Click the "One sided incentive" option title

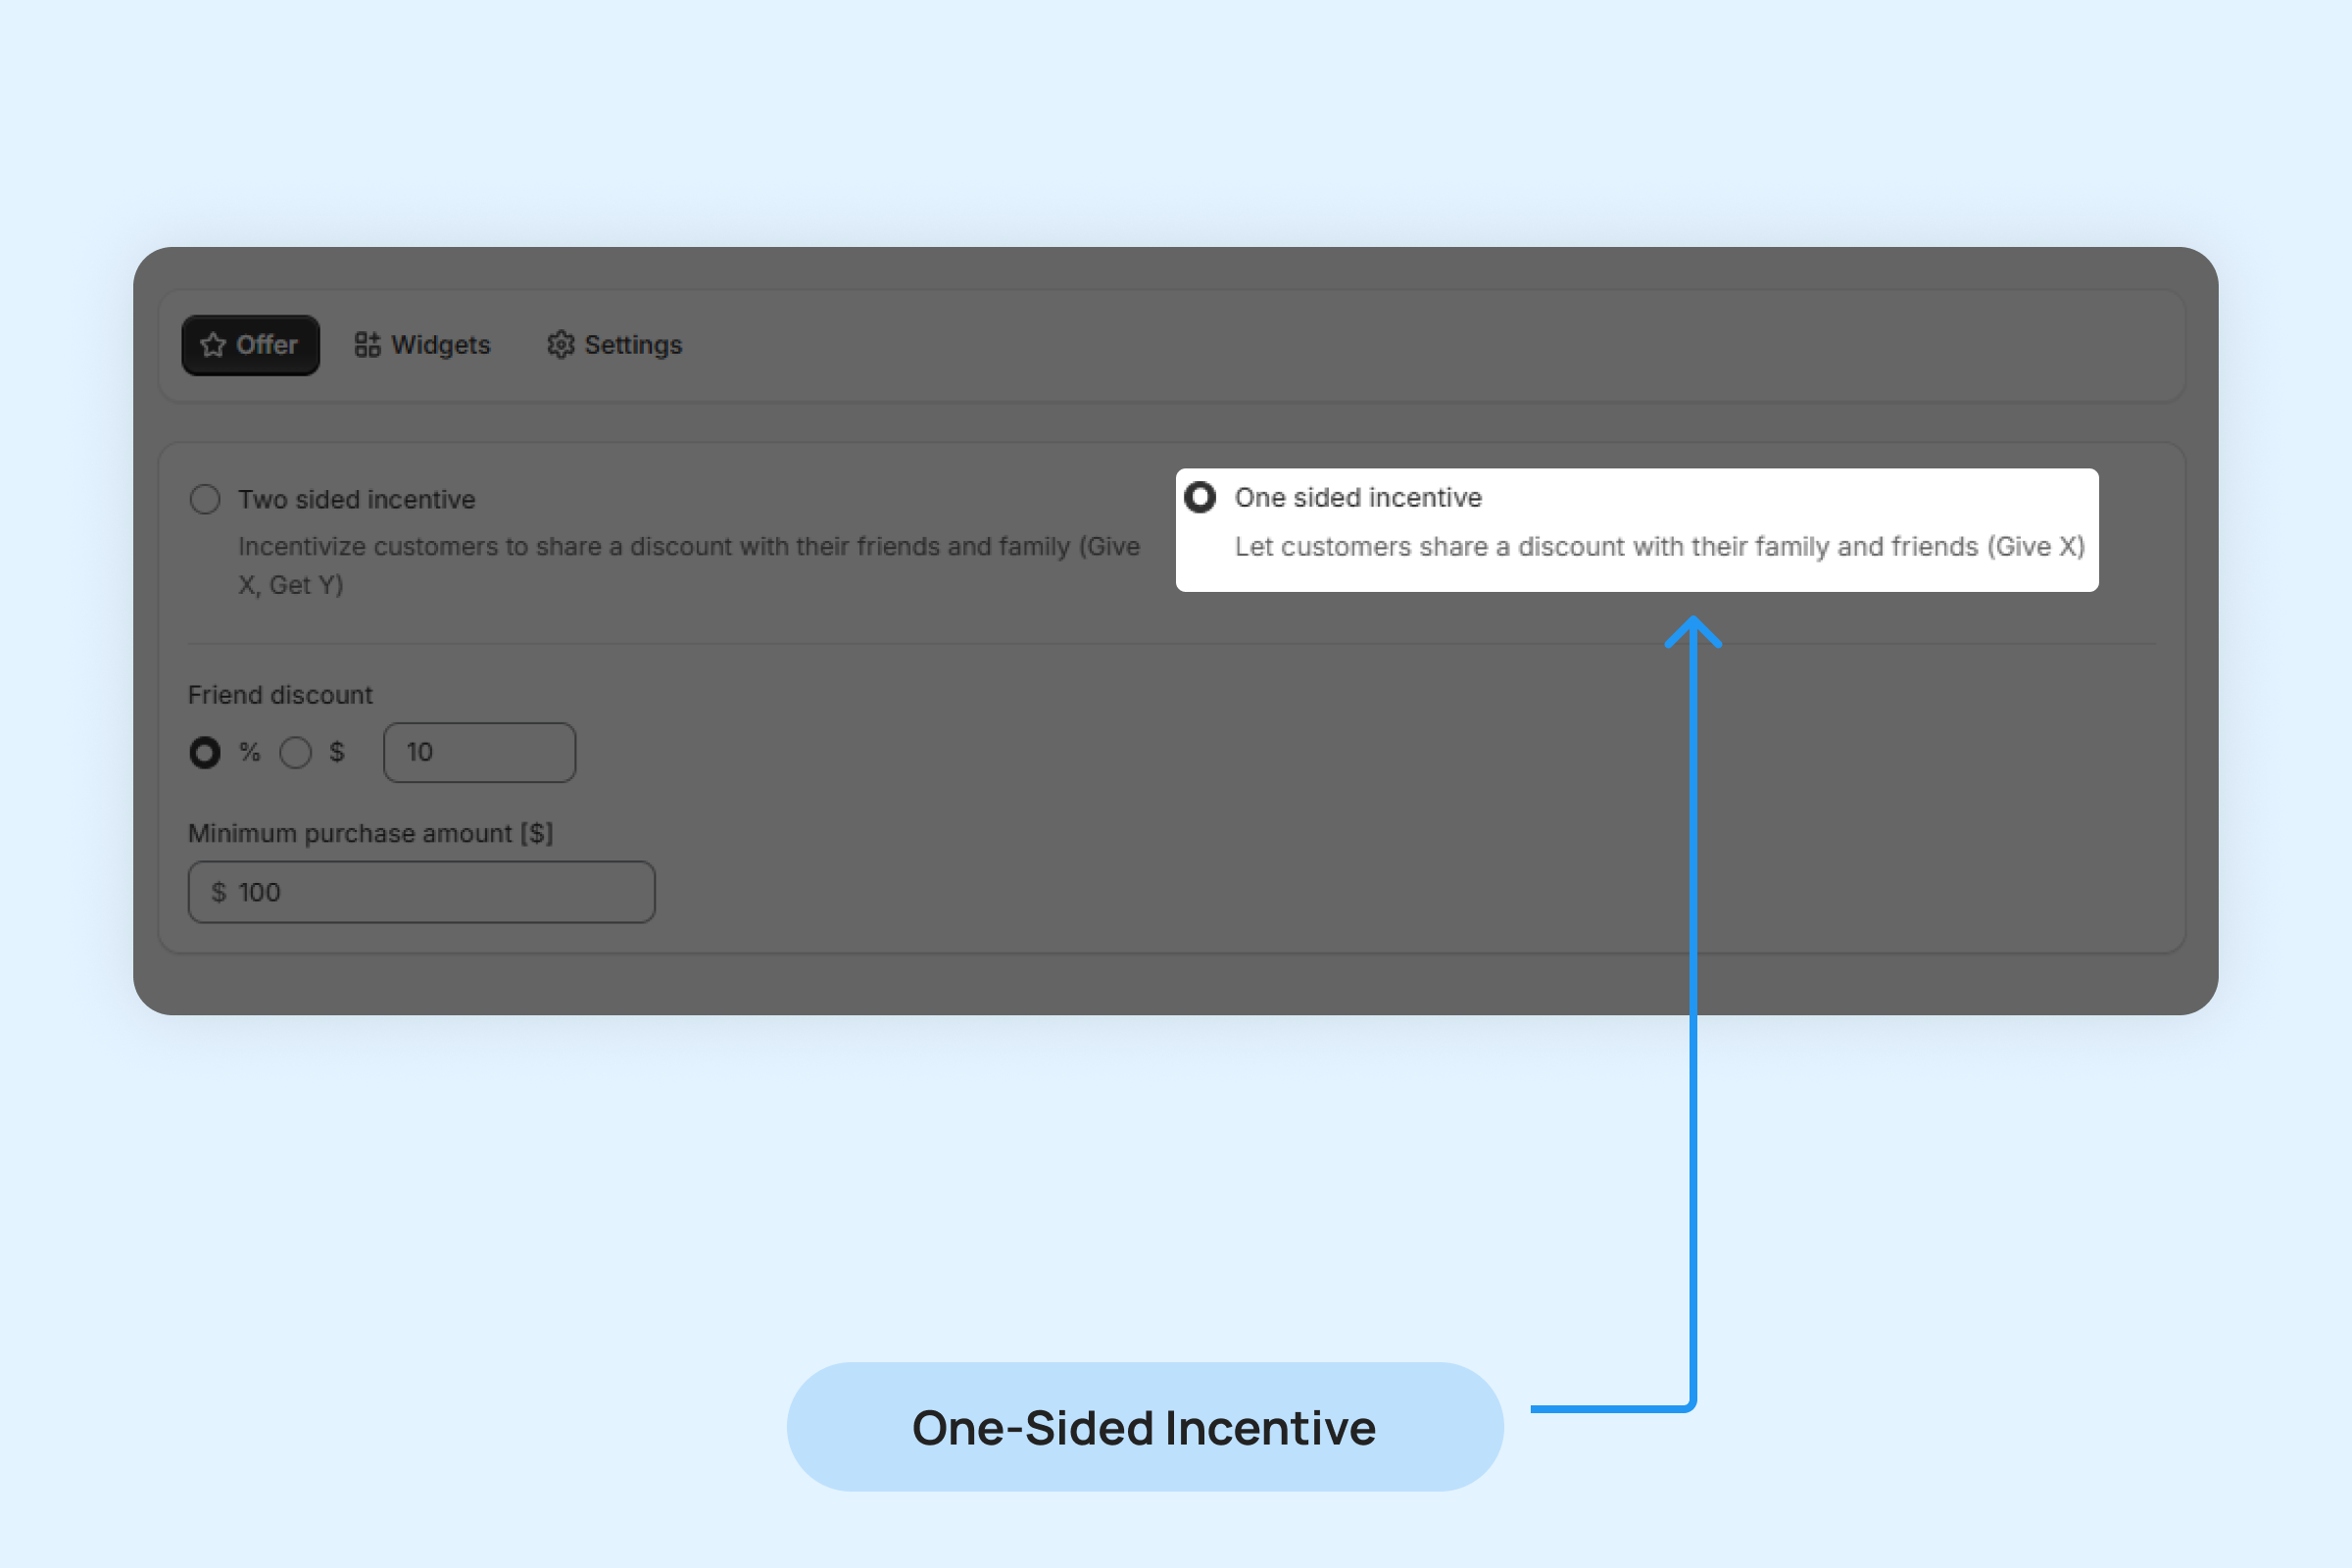click(1357, 497)
